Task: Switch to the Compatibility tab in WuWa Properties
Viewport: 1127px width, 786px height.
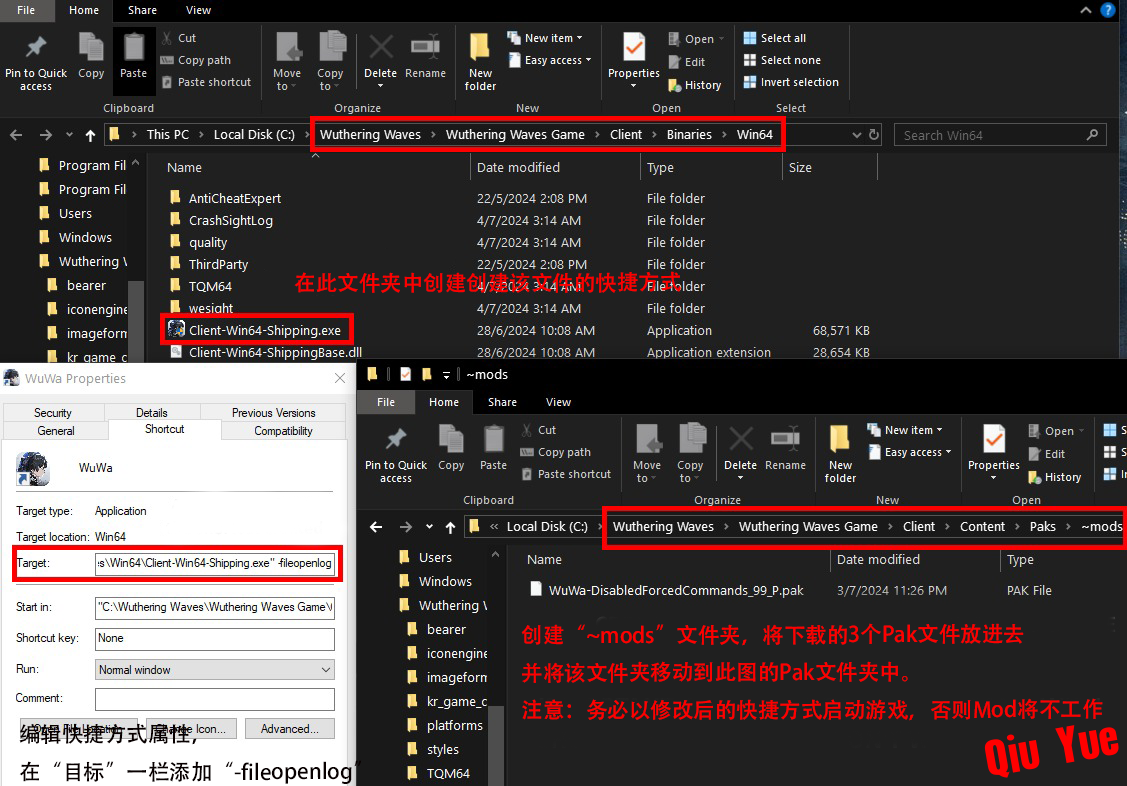Action: click(283, 431)
